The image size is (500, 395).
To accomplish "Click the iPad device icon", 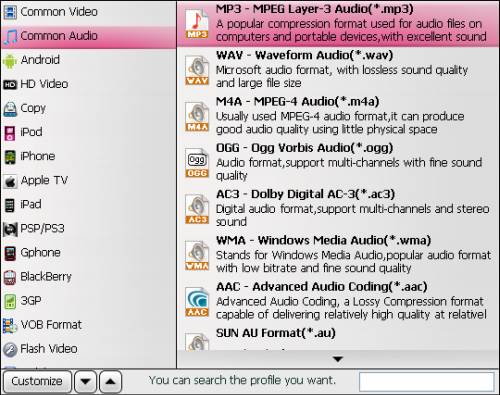I will (10, 205).
